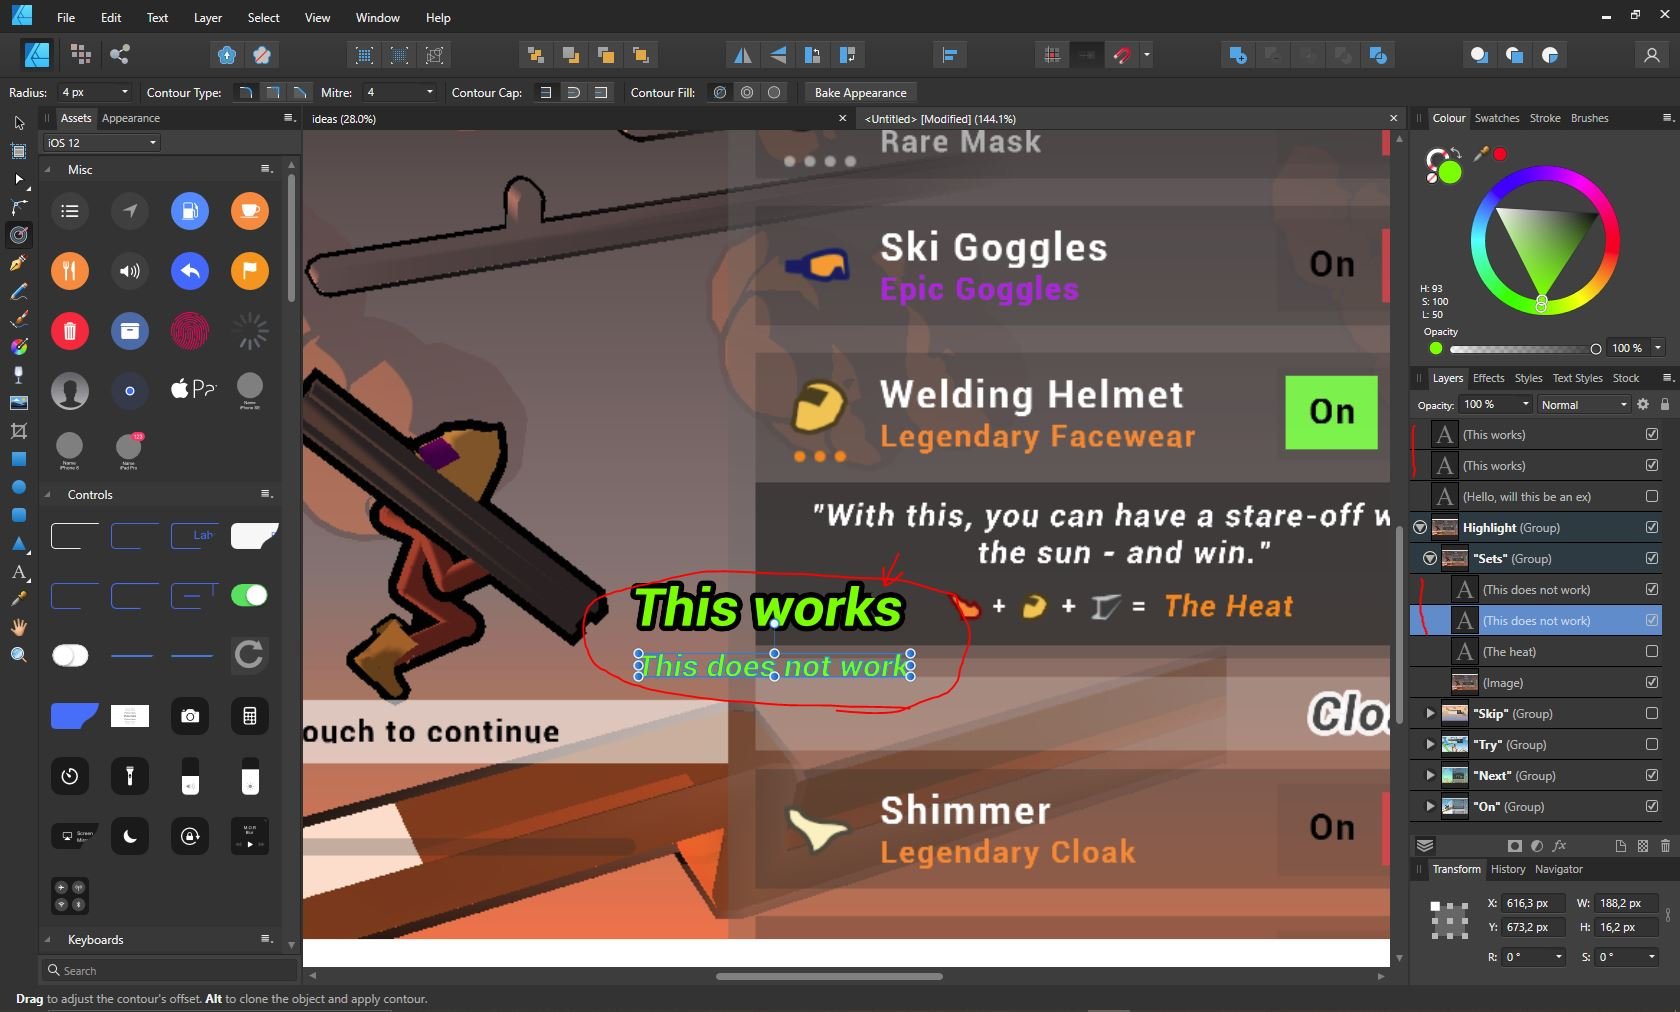Image resolution: width=1680 pixels, height=1012 pixels.
Task: Switch to the History panel
Action: coord(1507,869)
